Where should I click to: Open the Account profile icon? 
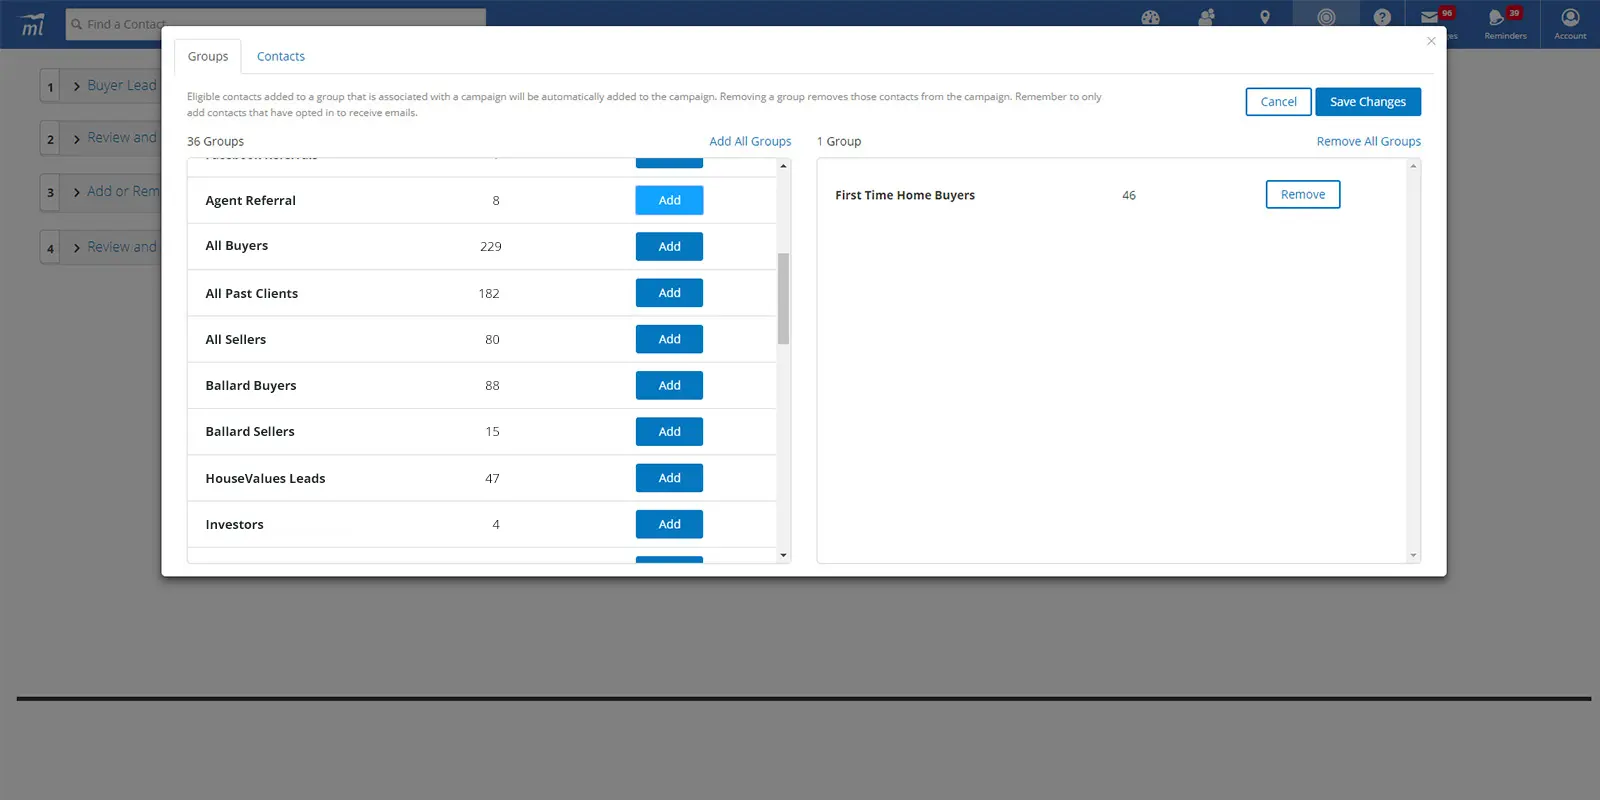coord(1570,17)
